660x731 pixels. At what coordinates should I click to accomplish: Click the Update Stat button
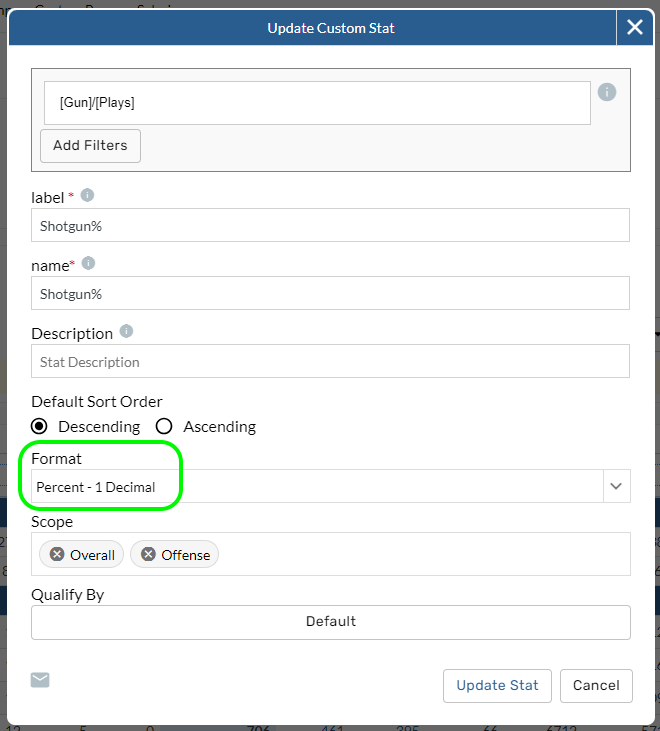click(497, 685)
